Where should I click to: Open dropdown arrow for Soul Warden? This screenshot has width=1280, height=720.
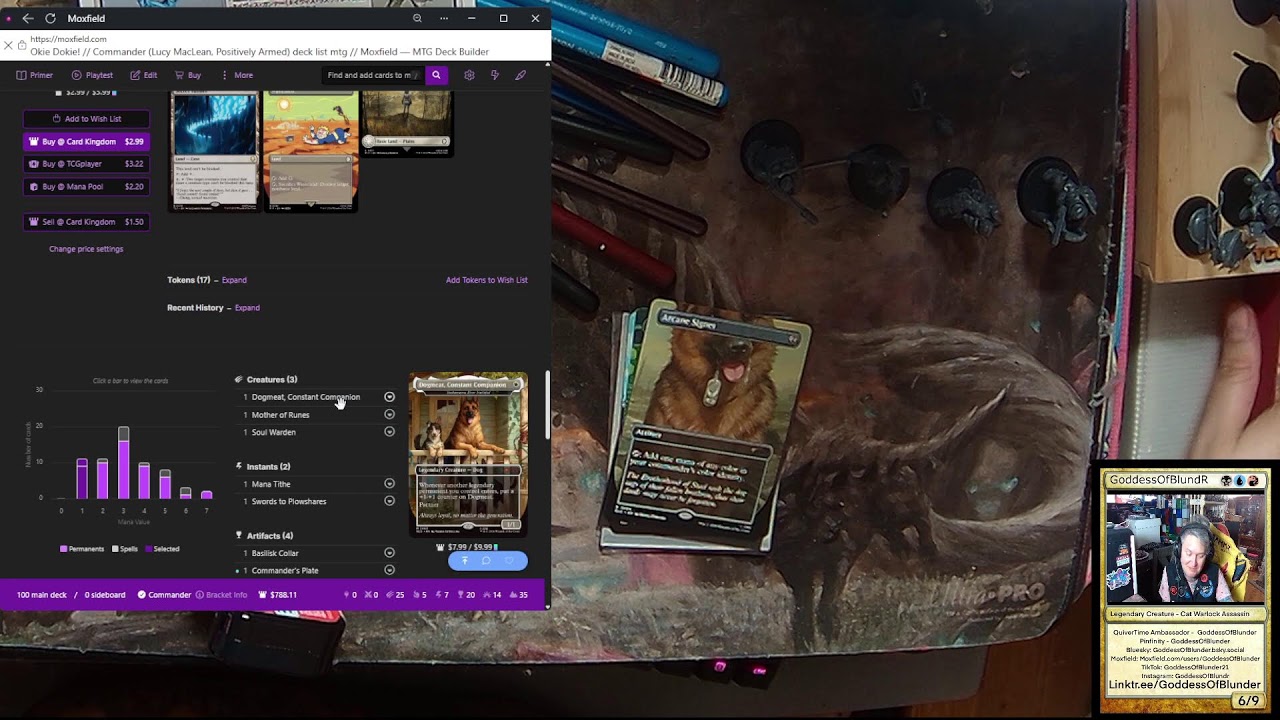(390, 432)
